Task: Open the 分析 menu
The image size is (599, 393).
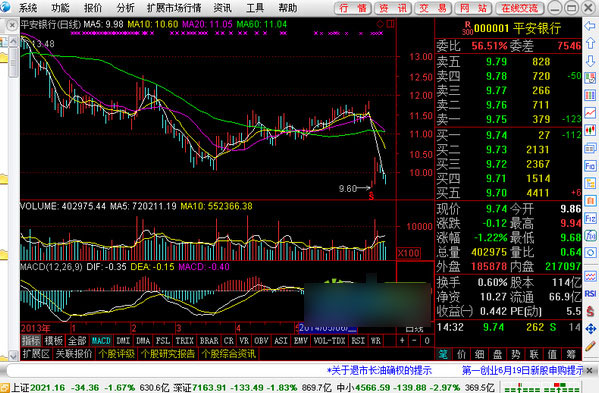Action: pos(125,8)
